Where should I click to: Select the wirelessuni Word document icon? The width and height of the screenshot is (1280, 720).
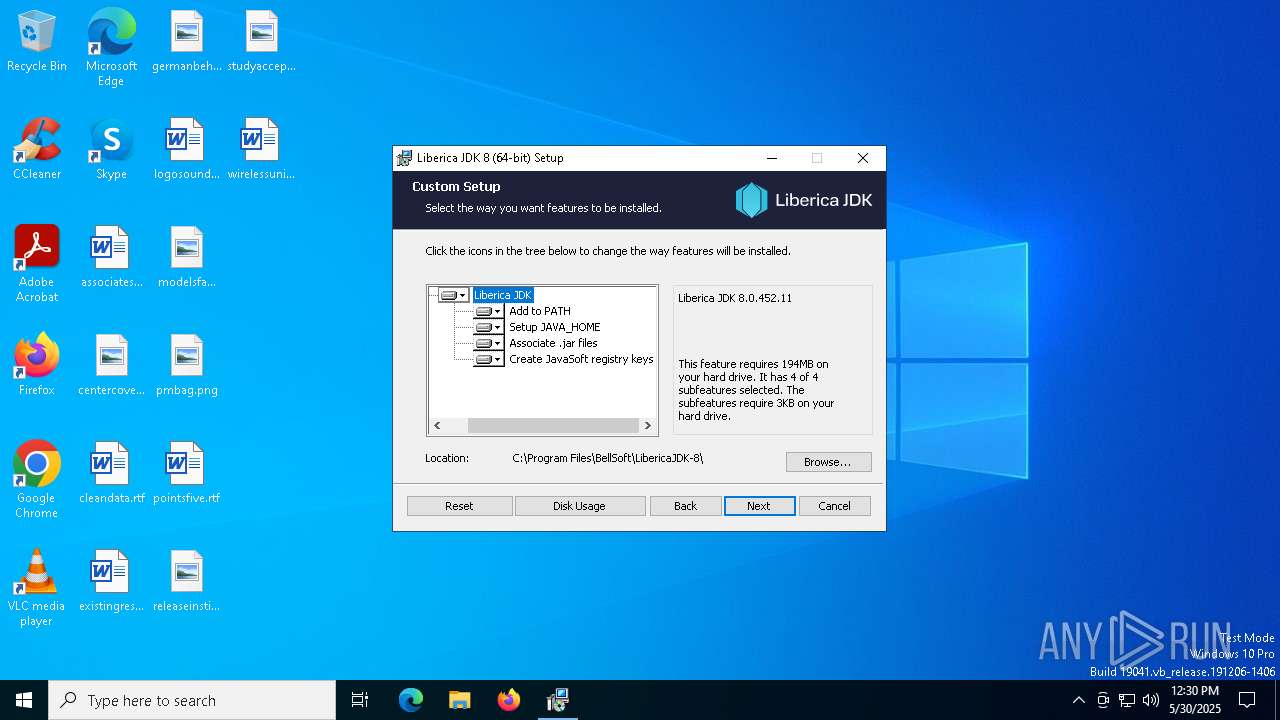[261, 150]
